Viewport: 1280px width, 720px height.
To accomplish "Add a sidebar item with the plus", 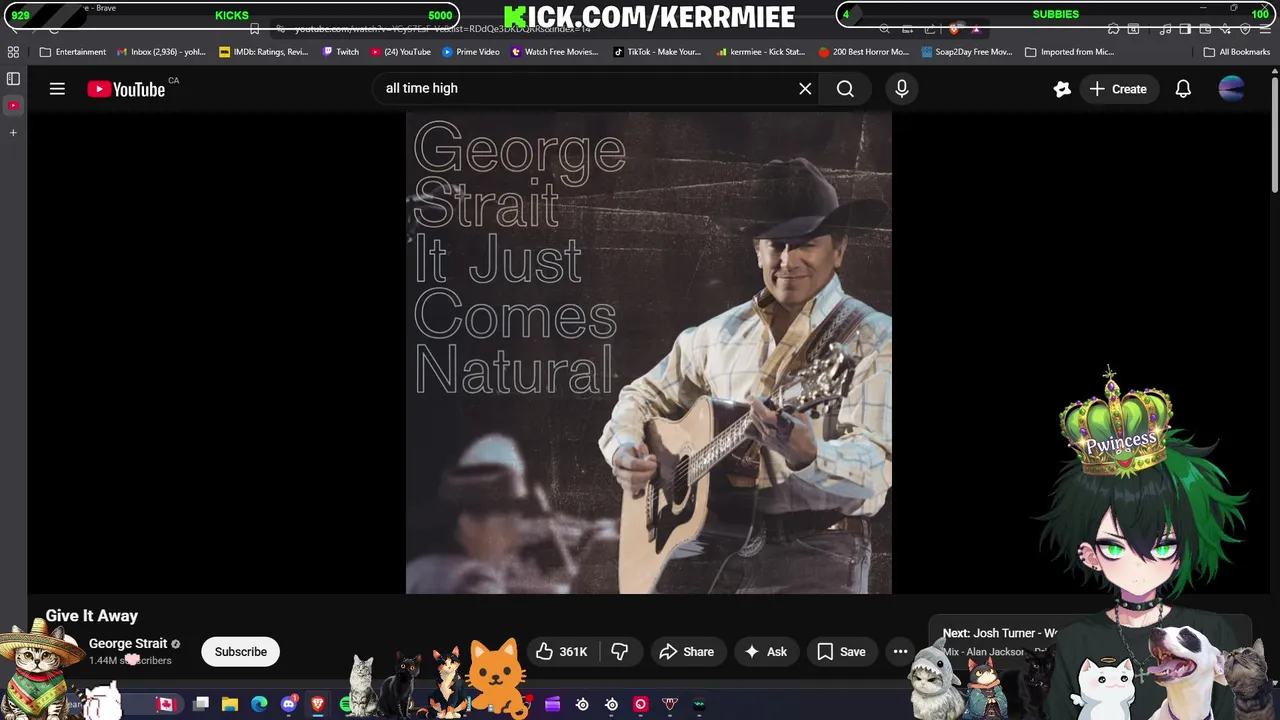I will (13, 132).
